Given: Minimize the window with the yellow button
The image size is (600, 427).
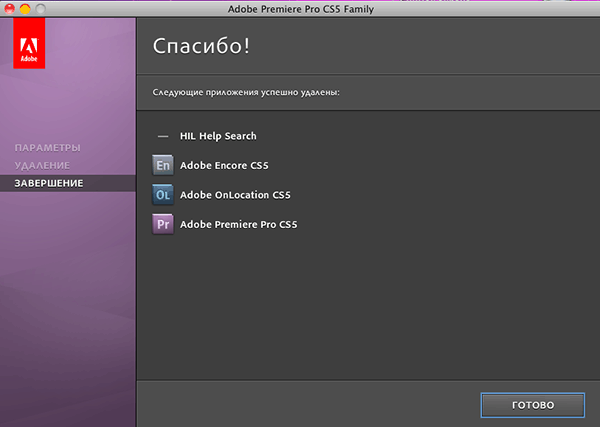Looking at the screenshot, I should (25, 8).
